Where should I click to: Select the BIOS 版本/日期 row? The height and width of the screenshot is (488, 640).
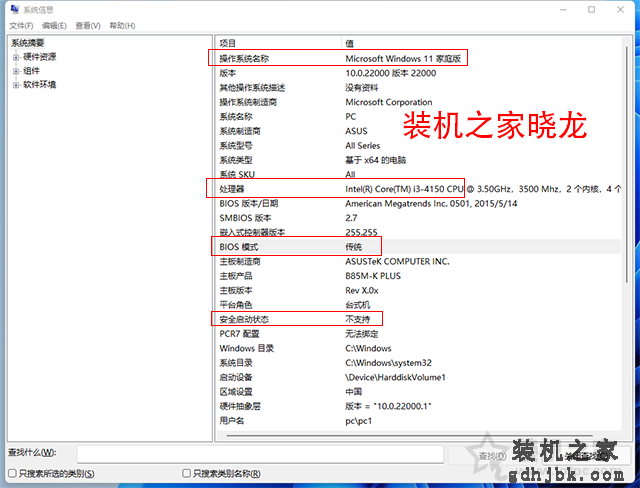coord(418,203)
